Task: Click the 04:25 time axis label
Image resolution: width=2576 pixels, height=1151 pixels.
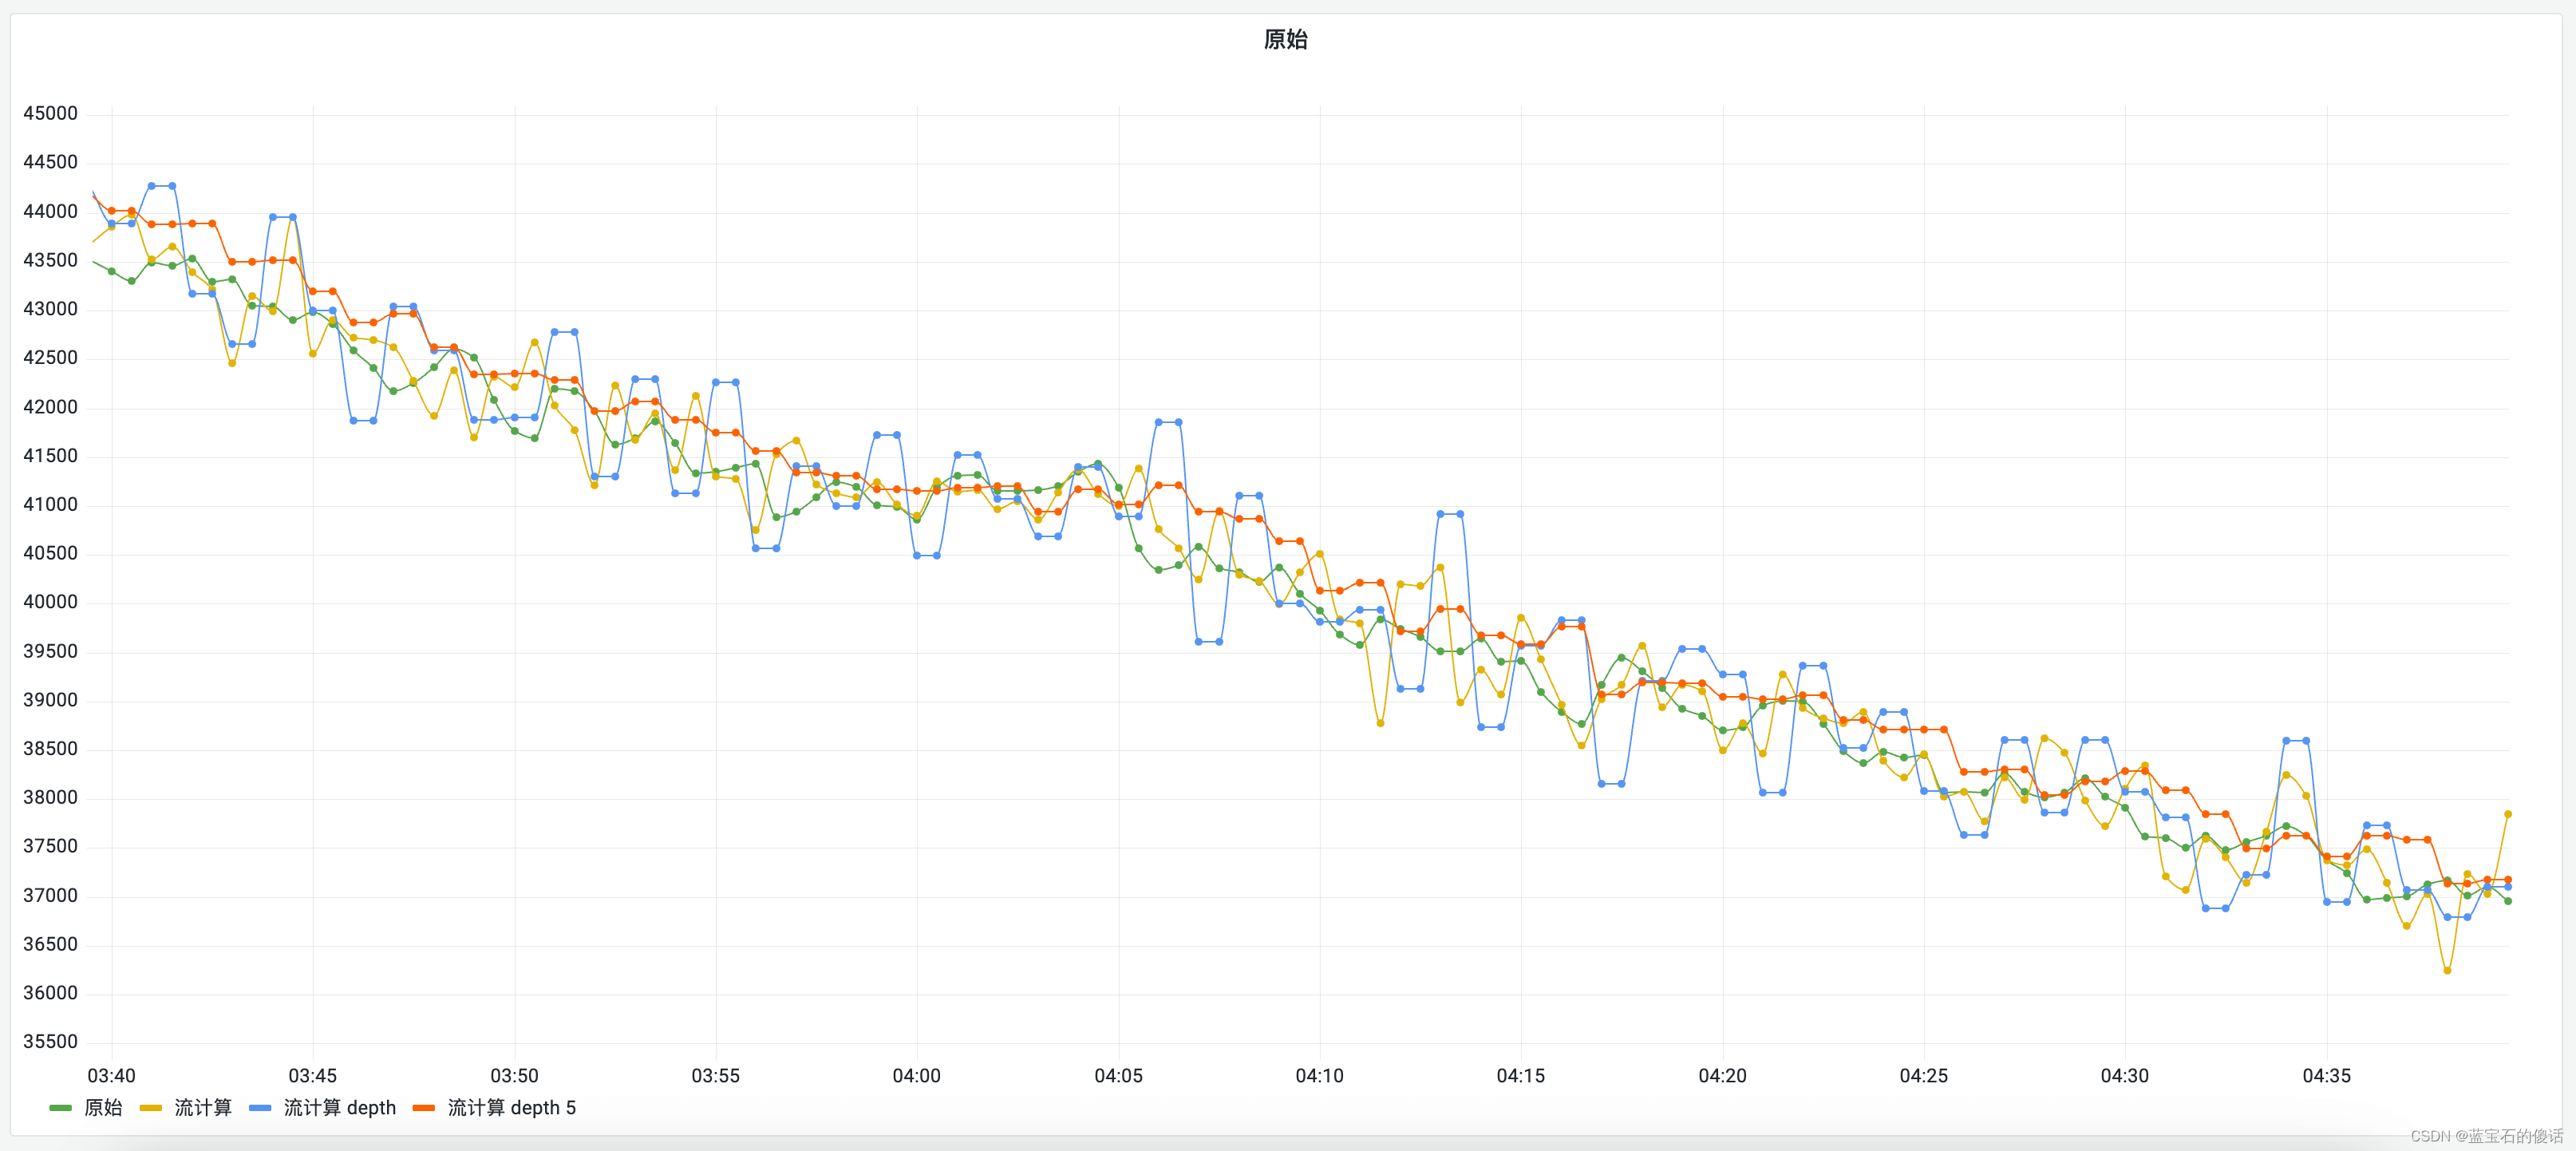Action: click(x=1924, y=1075)
